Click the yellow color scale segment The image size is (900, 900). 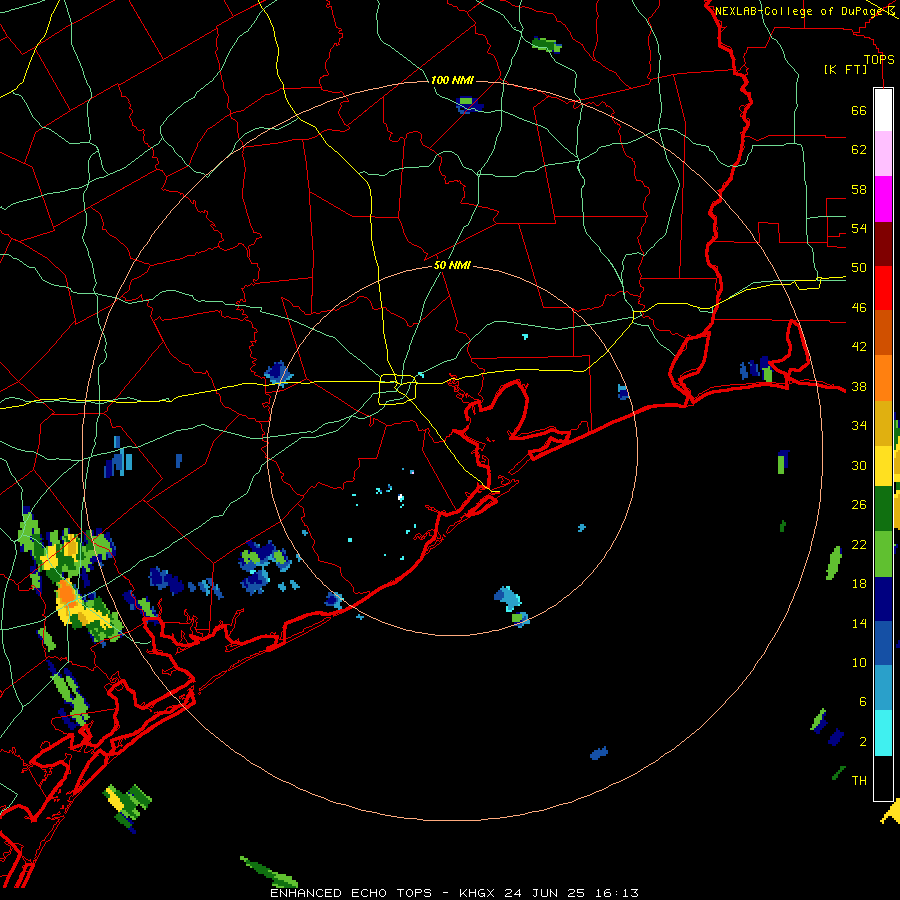[883, 465]
